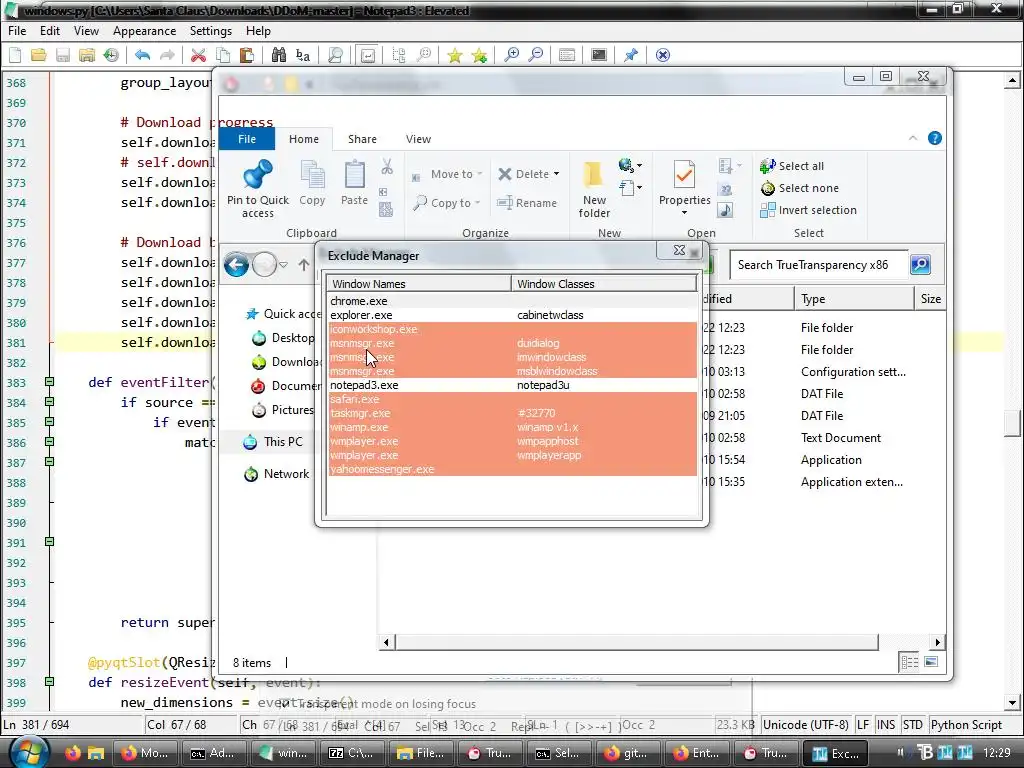This screenshot has height=768, width=1024.
Task: Open the blue File tab in Explorer
Action: (x=247, y=139)
